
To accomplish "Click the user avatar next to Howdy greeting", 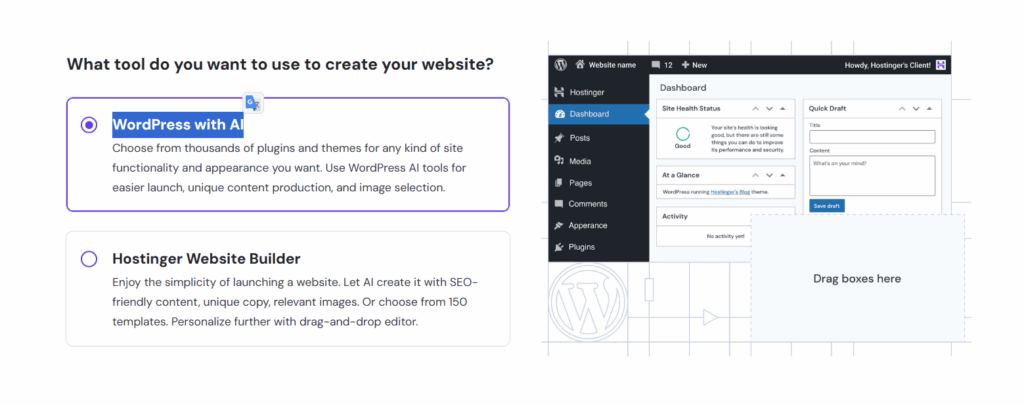I will pos(941,65).
